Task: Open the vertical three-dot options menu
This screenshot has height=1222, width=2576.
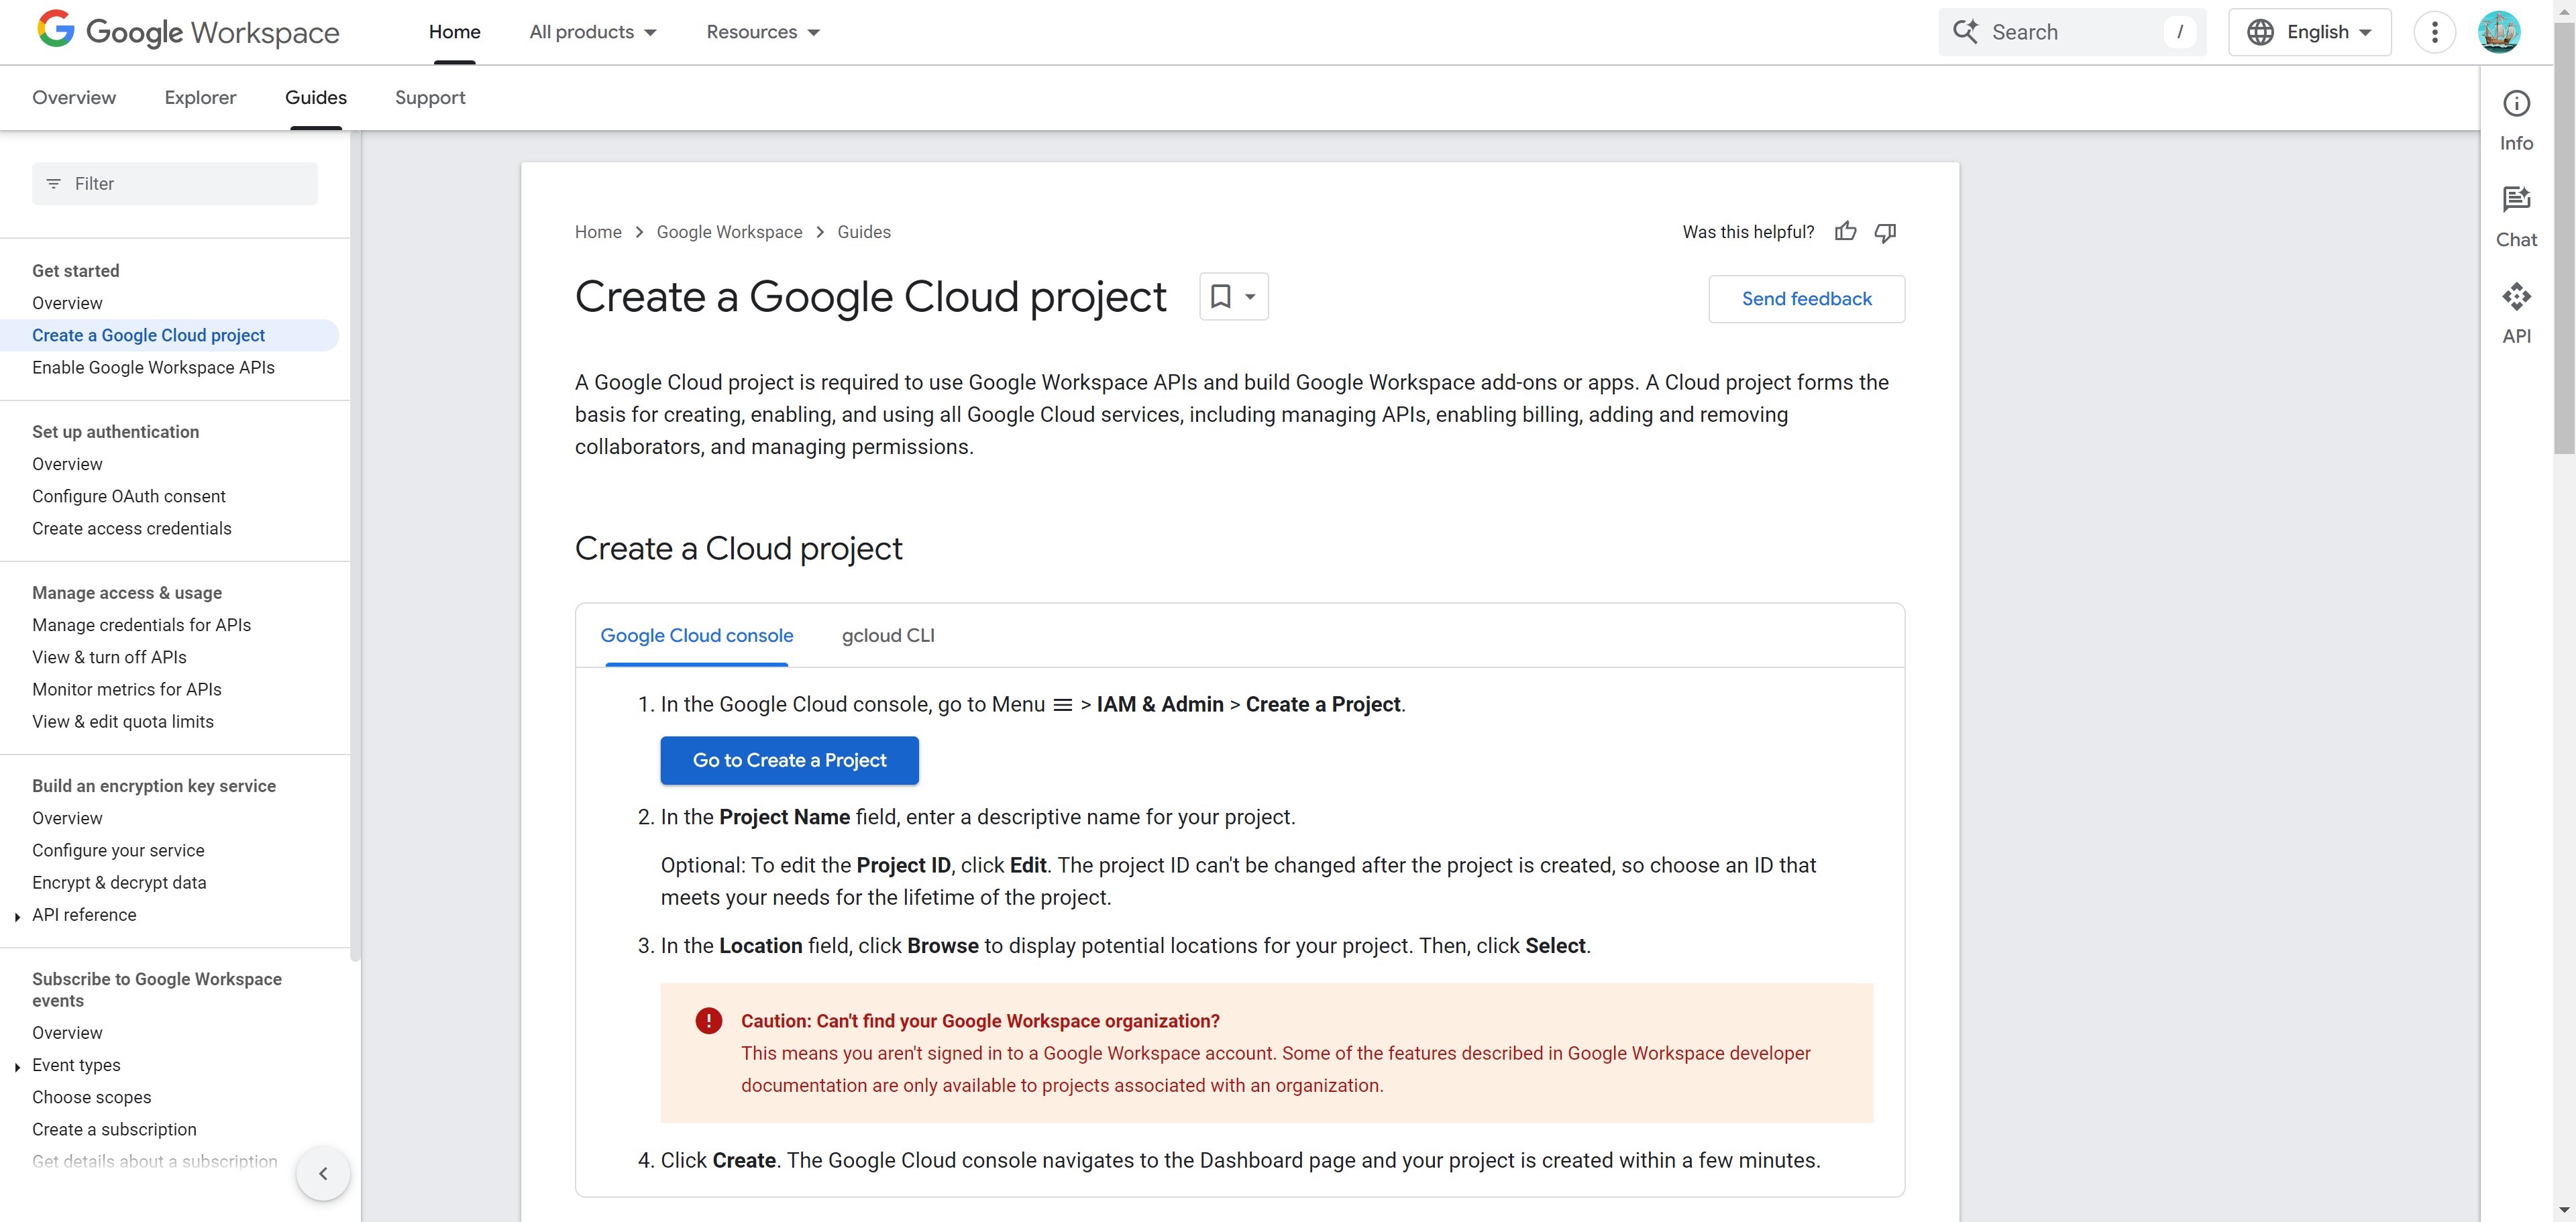Action: pos(2435,32)
